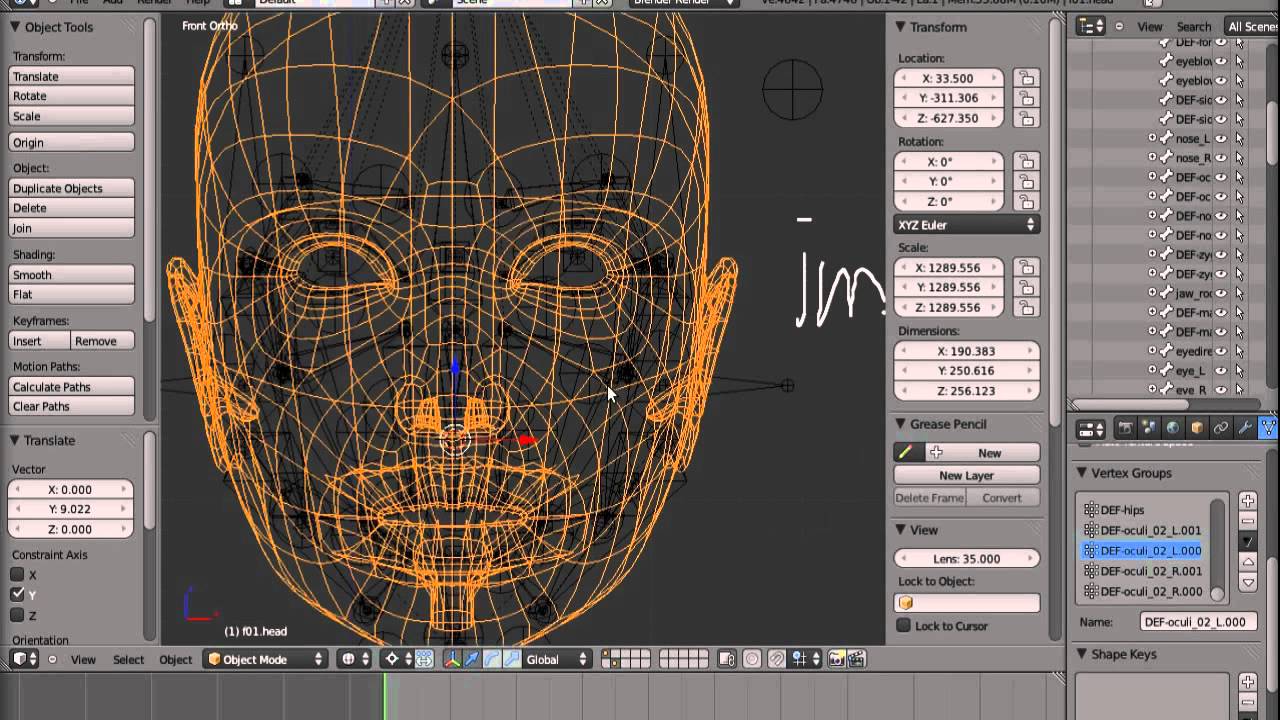The height and width of the screenshot is (720, 1280).
Task: Lock the X location with its padlock icon
Action: point(1025,78)
